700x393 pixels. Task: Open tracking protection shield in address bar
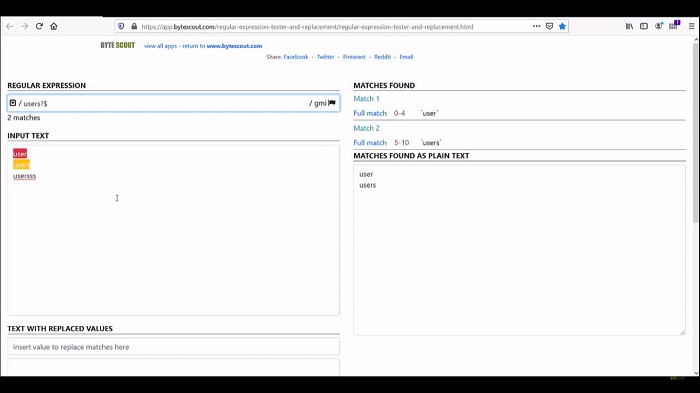121,26
